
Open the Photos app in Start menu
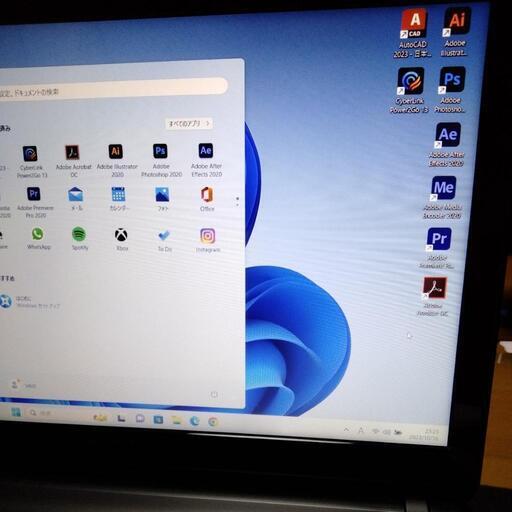coord(163,199)
